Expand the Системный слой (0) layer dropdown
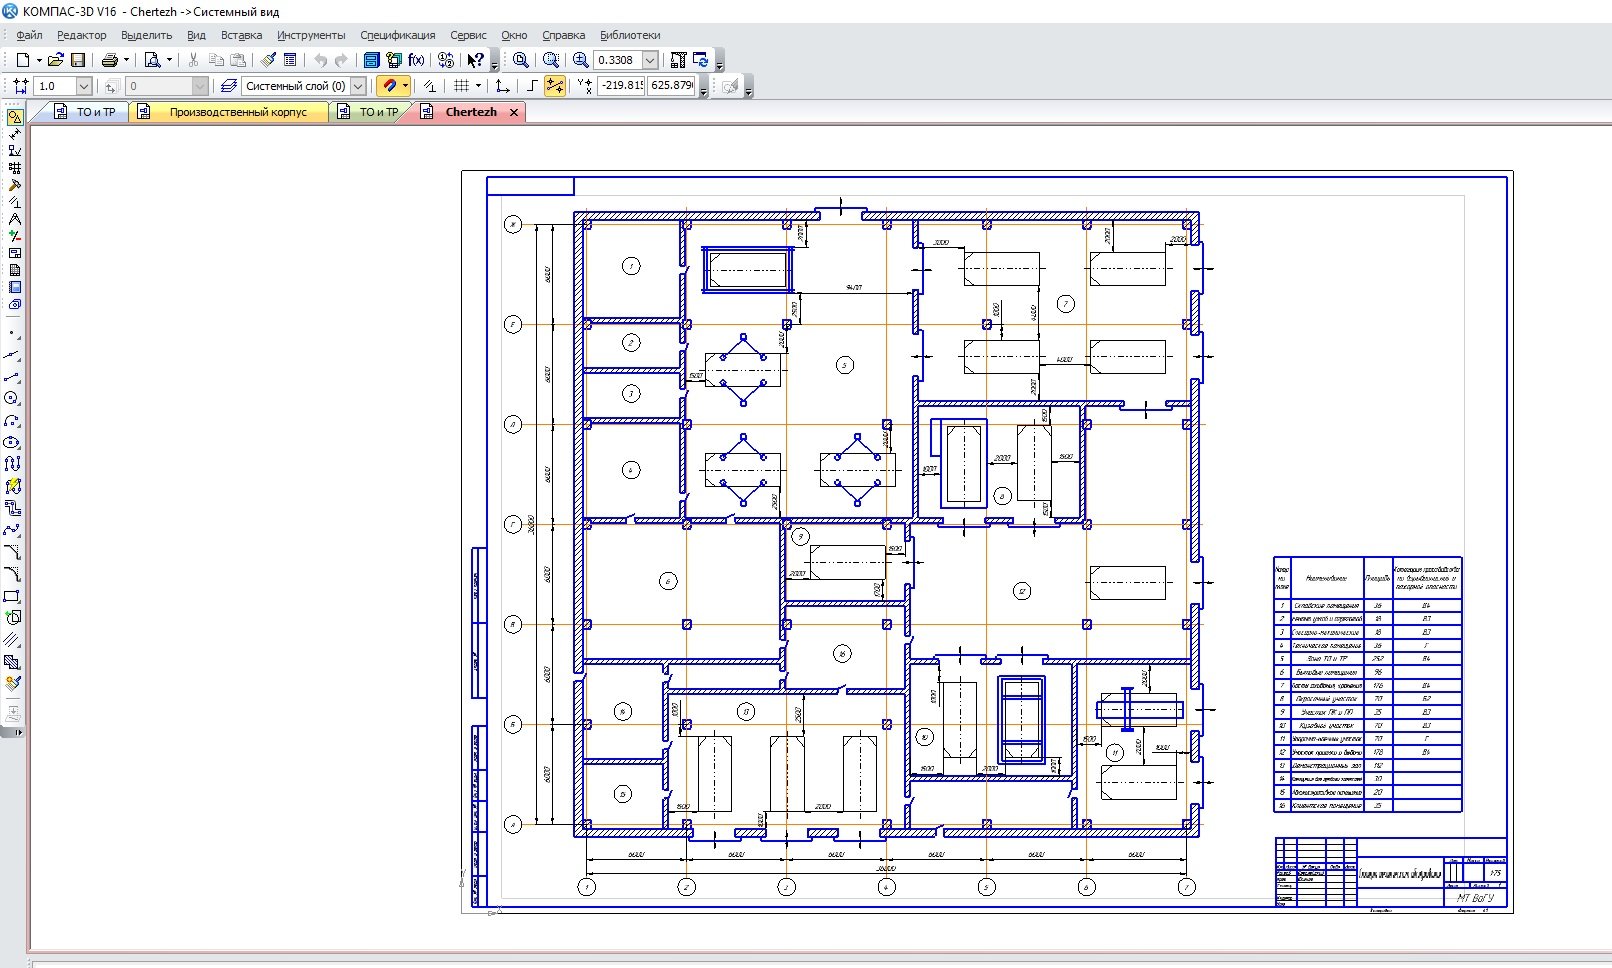Image resolution: width=1612 pixels, height=968 pixels. tap(358, 86)
